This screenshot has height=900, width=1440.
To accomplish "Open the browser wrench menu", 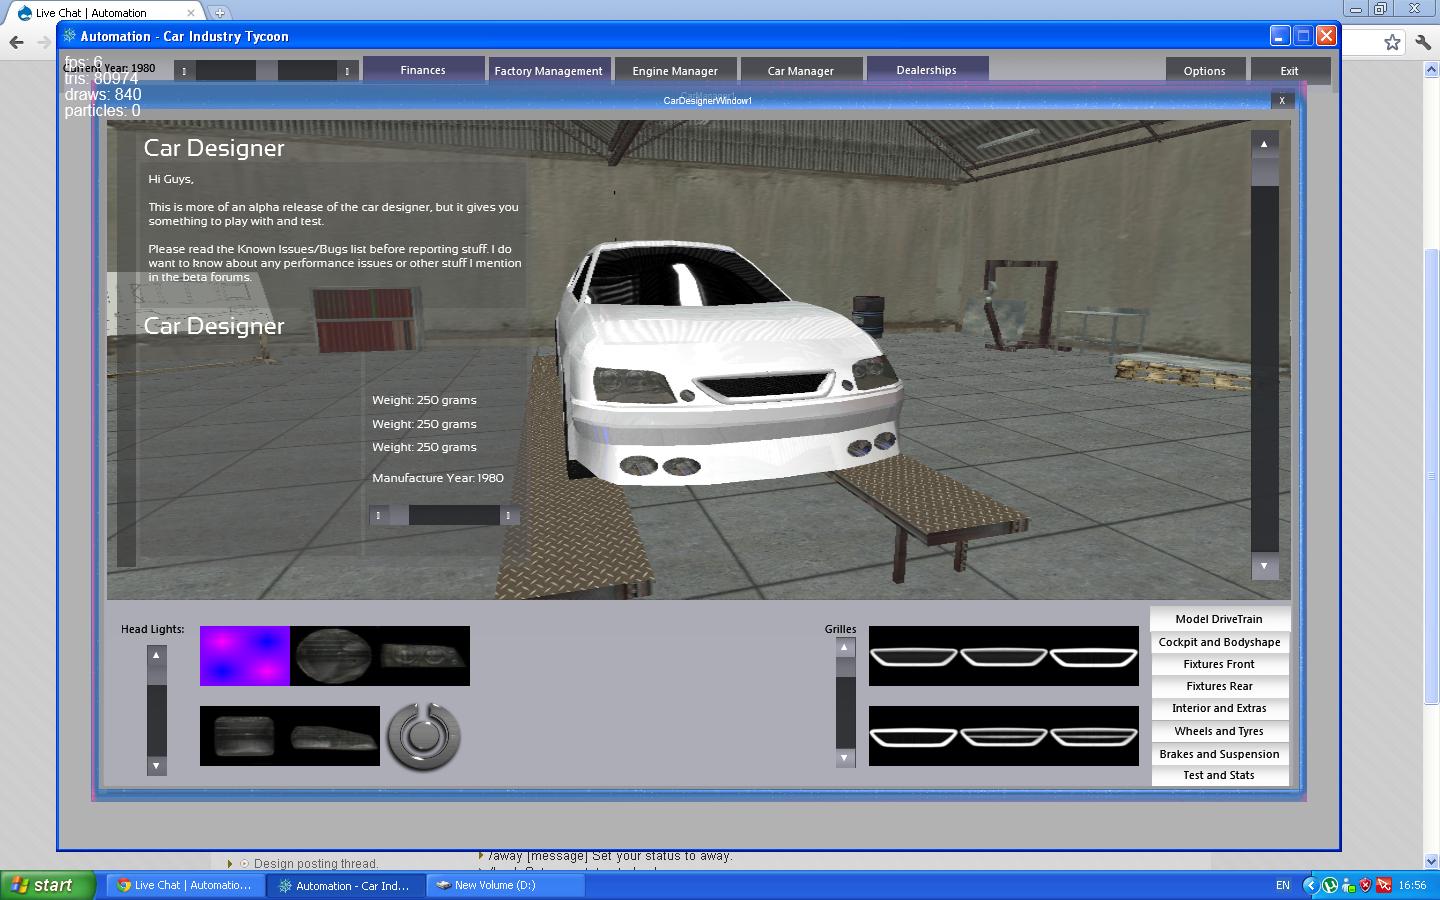I will pyautogui.click(x=1423, y=42).
